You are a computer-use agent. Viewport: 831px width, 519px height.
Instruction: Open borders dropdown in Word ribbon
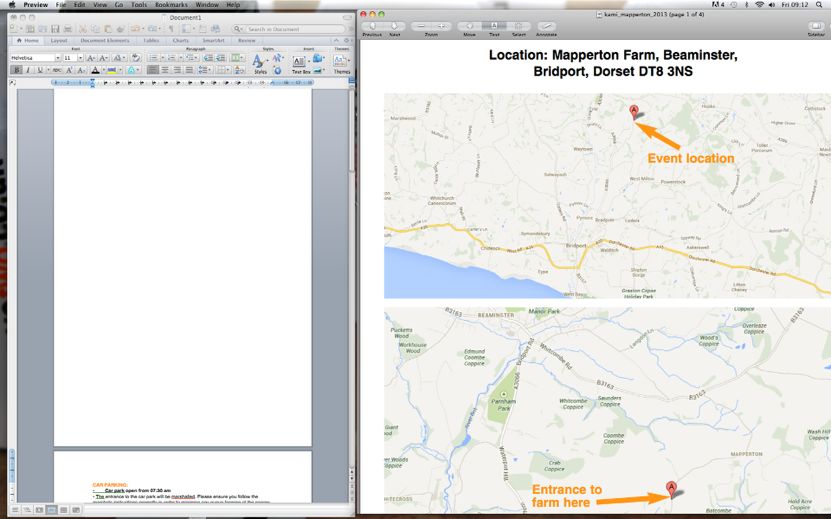[223, 70]
